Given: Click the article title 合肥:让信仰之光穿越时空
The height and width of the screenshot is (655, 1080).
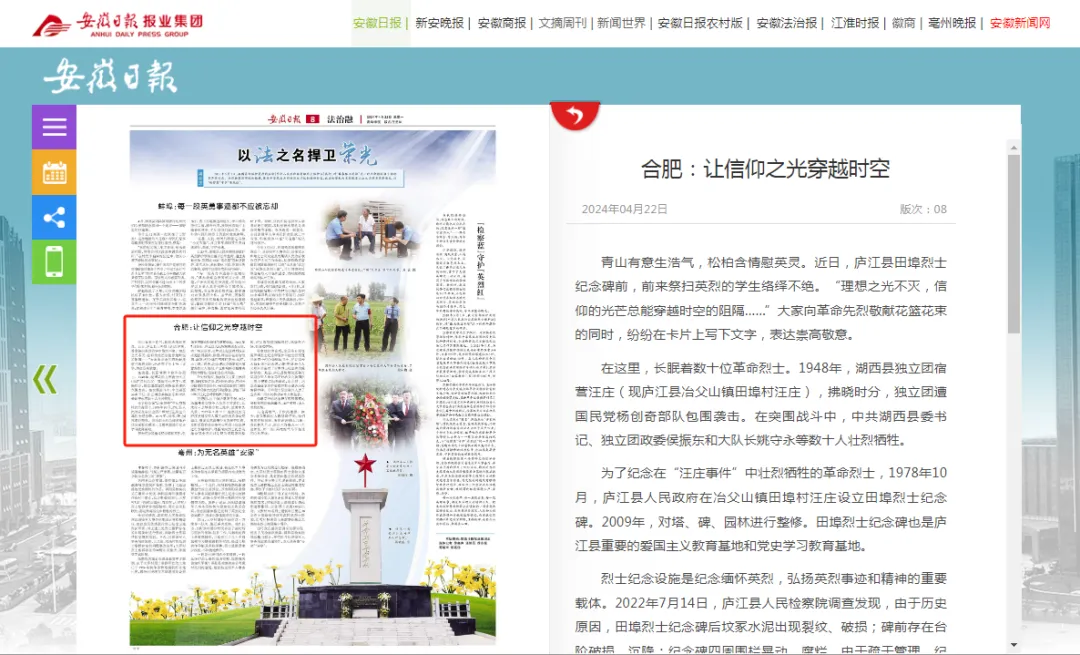Looking at the screenshot, I should pos(765,169).
